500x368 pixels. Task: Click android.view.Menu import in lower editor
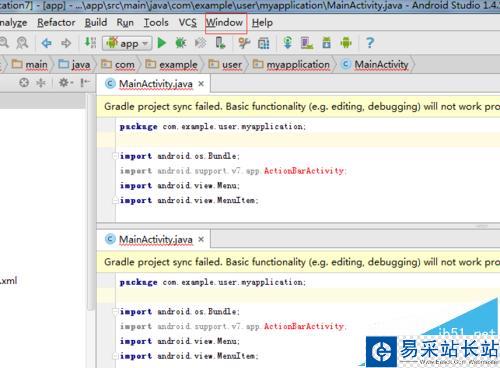[180, 341]
